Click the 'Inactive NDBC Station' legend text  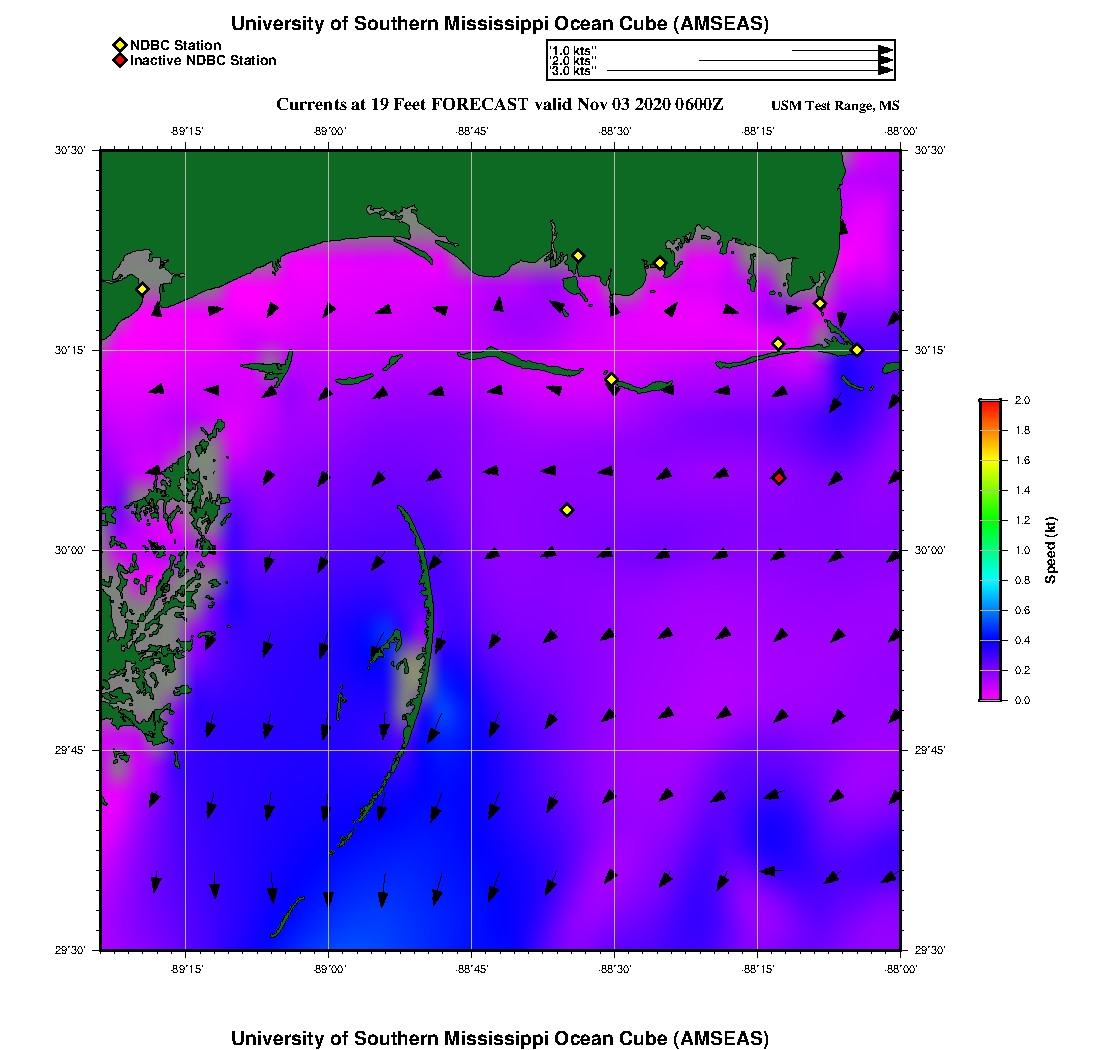203,61
